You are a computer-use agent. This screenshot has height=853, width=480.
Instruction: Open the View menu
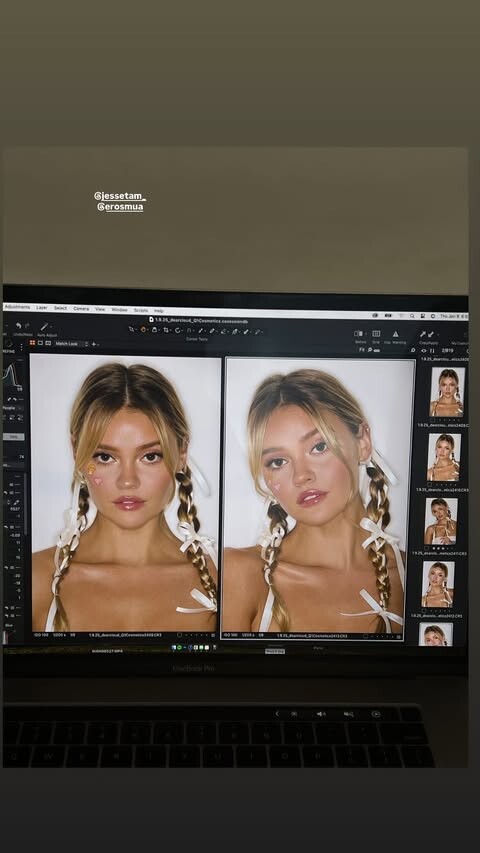pyautogui.click(x=100, y=309)
